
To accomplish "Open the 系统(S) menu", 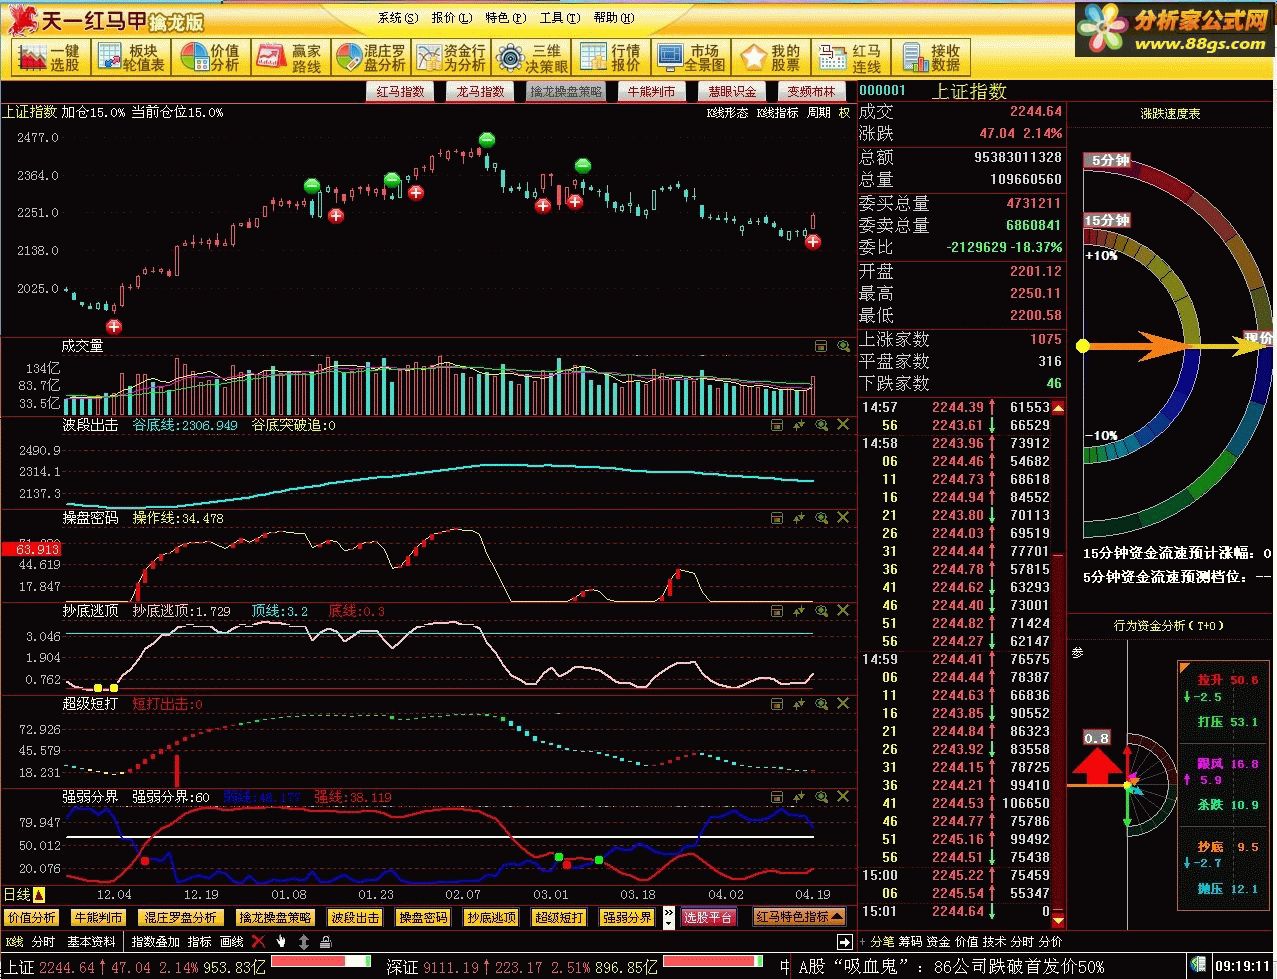I will [x=396, y=18].
